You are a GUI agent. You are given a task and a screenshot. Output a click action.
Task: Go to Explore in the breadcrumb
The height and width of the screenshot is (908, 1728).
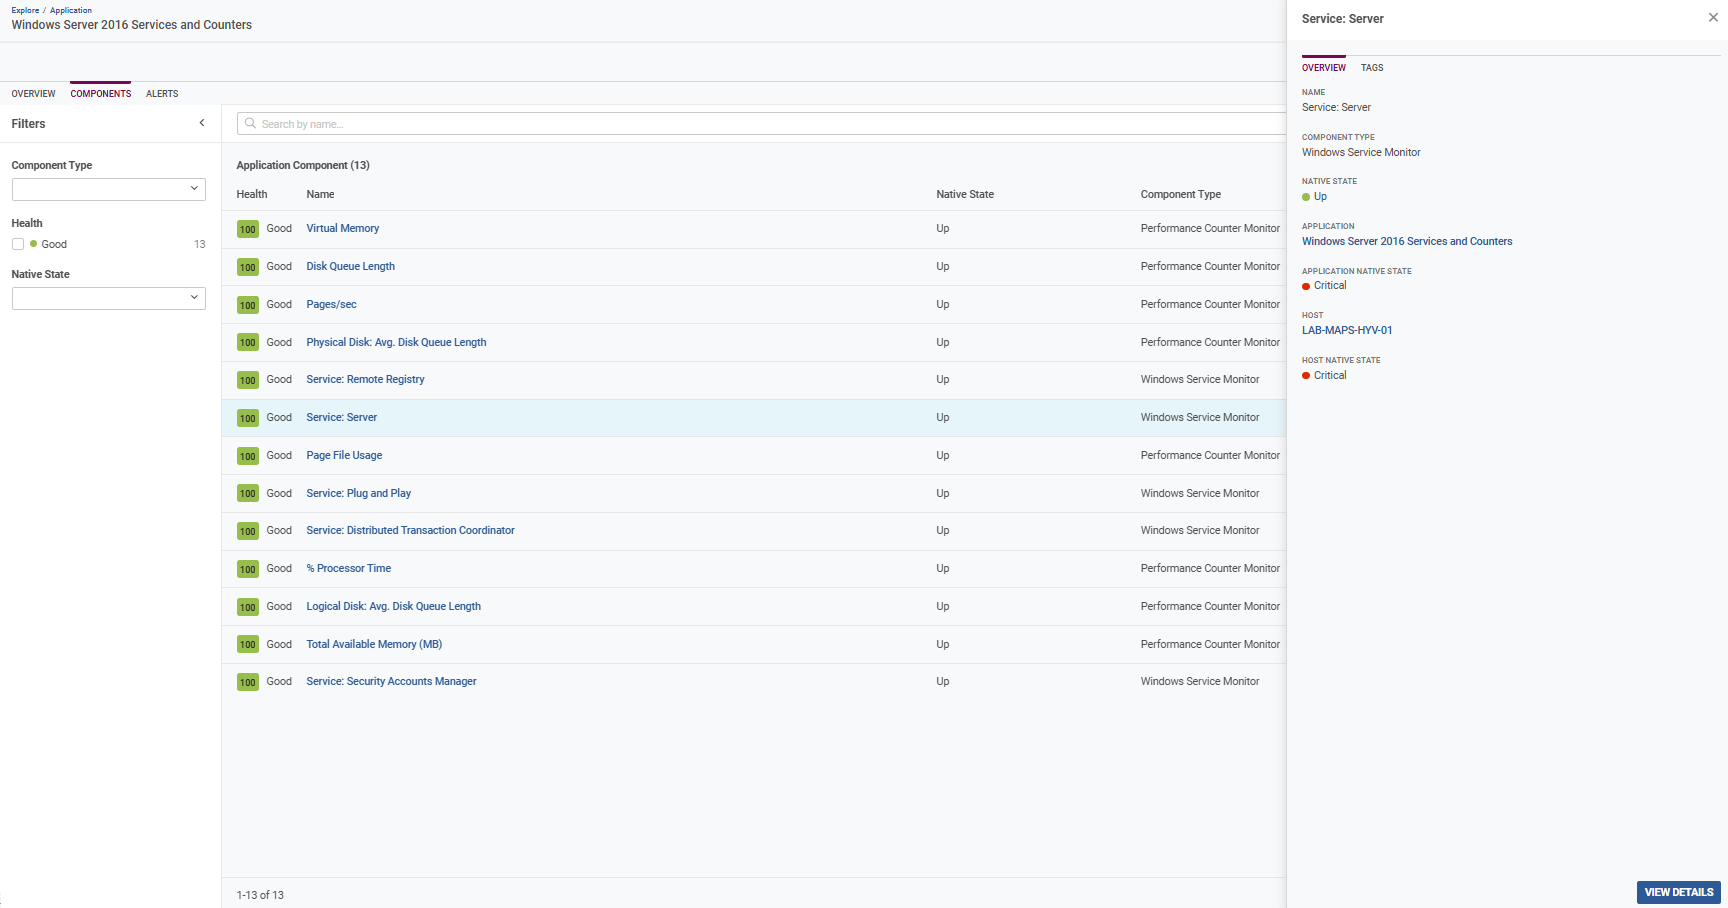(x=25, y=10)
